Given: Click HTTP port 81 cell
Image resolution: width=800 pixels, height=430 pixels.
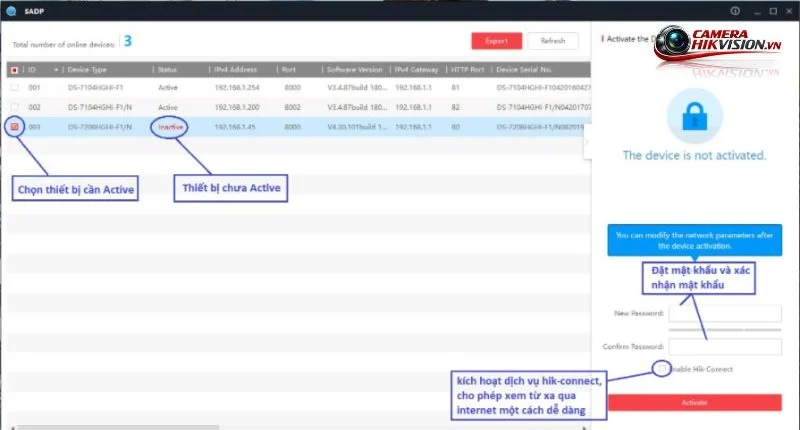Looking at the screenshot, I should point(456,88).
